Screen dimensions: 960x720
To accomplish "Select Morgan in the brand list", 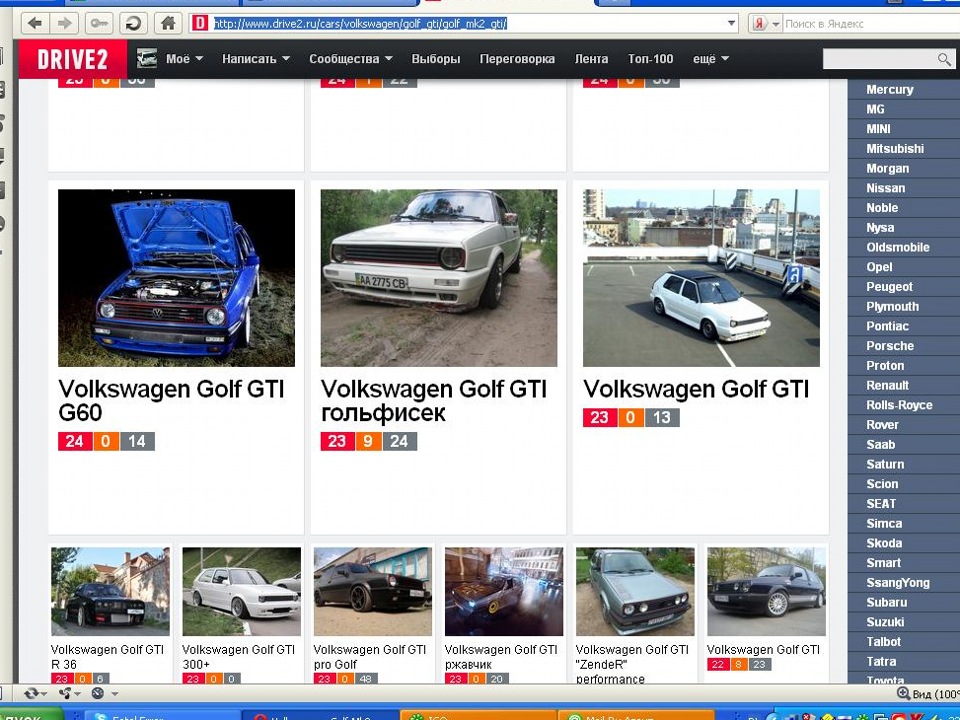I will point(887,168).
